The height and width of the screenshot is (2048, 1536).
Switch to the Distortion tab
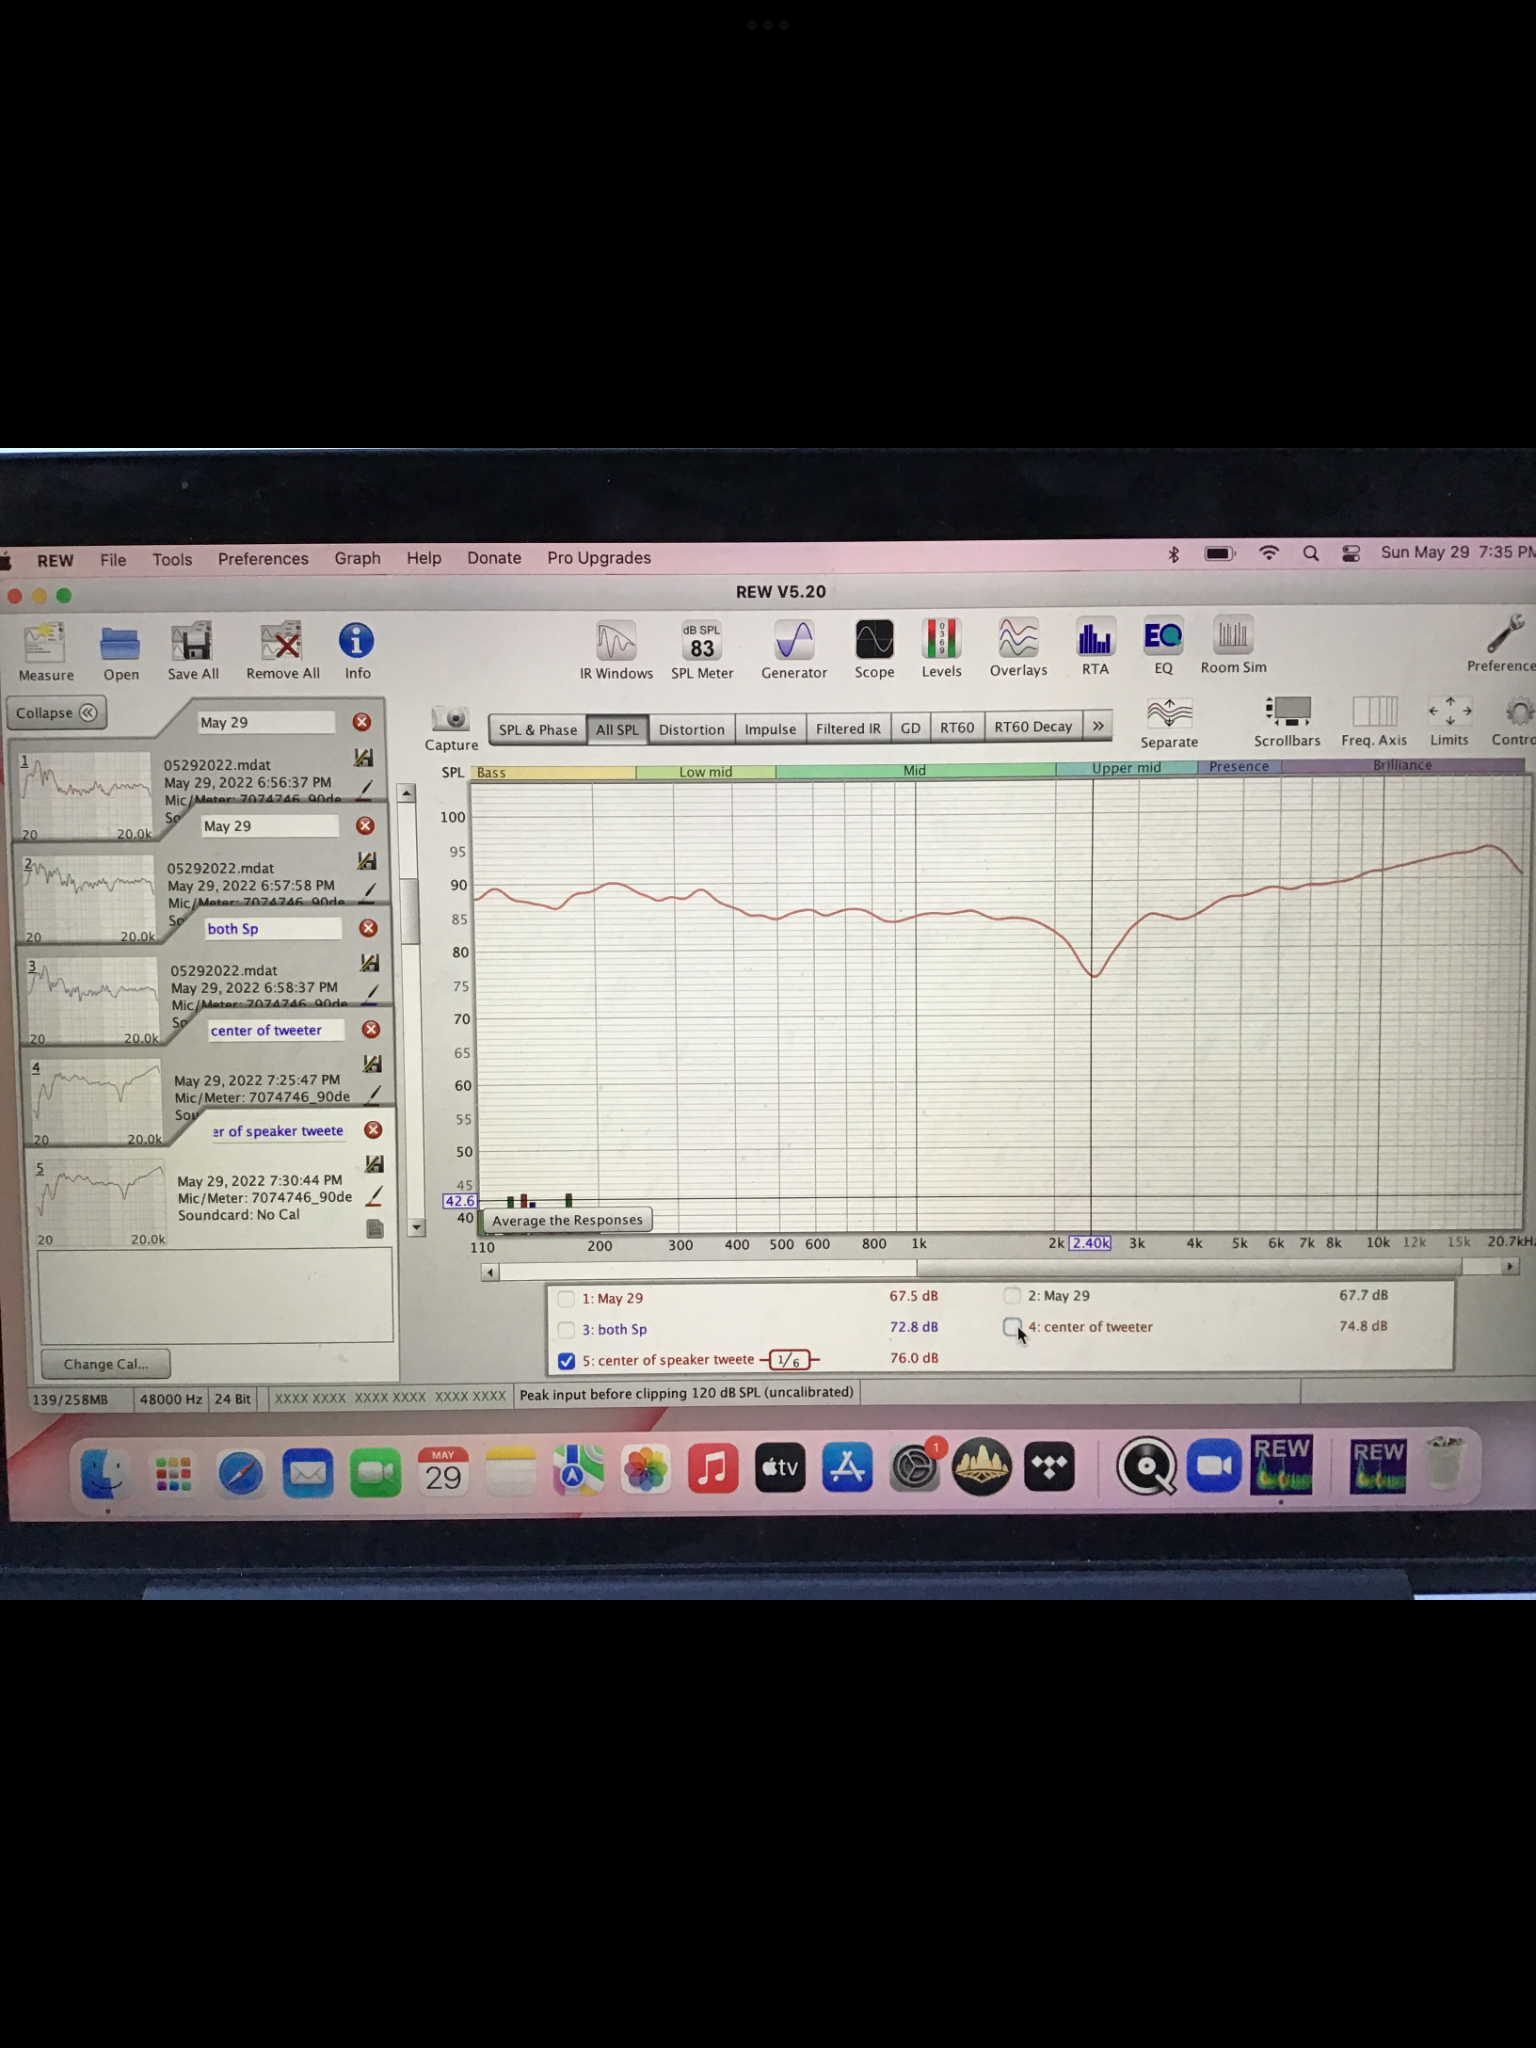691,729
